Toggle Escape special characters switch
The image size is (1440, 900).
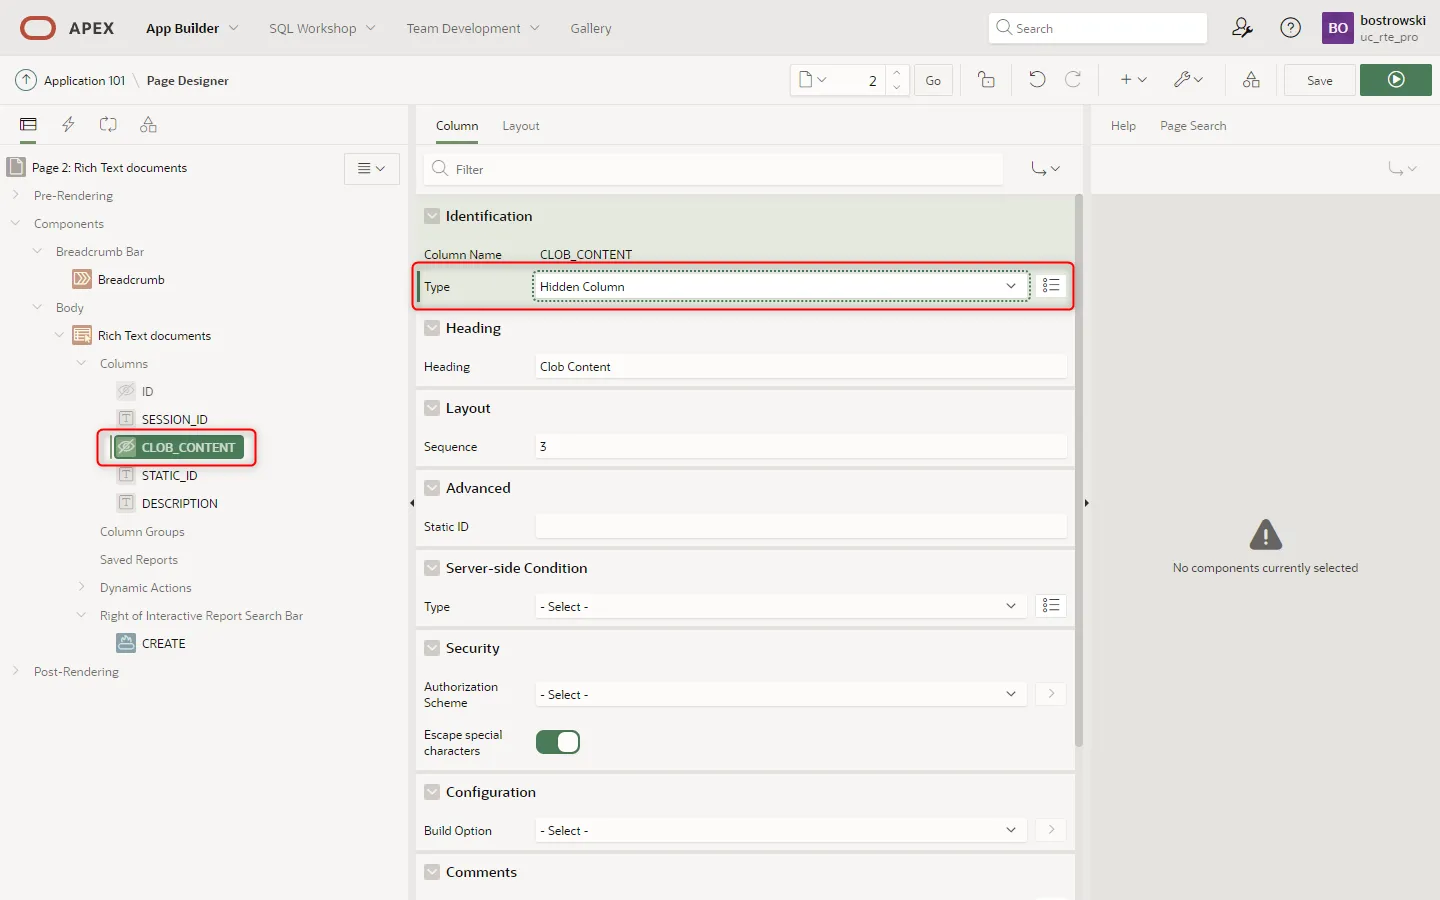pyautogui.click(x=558, y=742)
